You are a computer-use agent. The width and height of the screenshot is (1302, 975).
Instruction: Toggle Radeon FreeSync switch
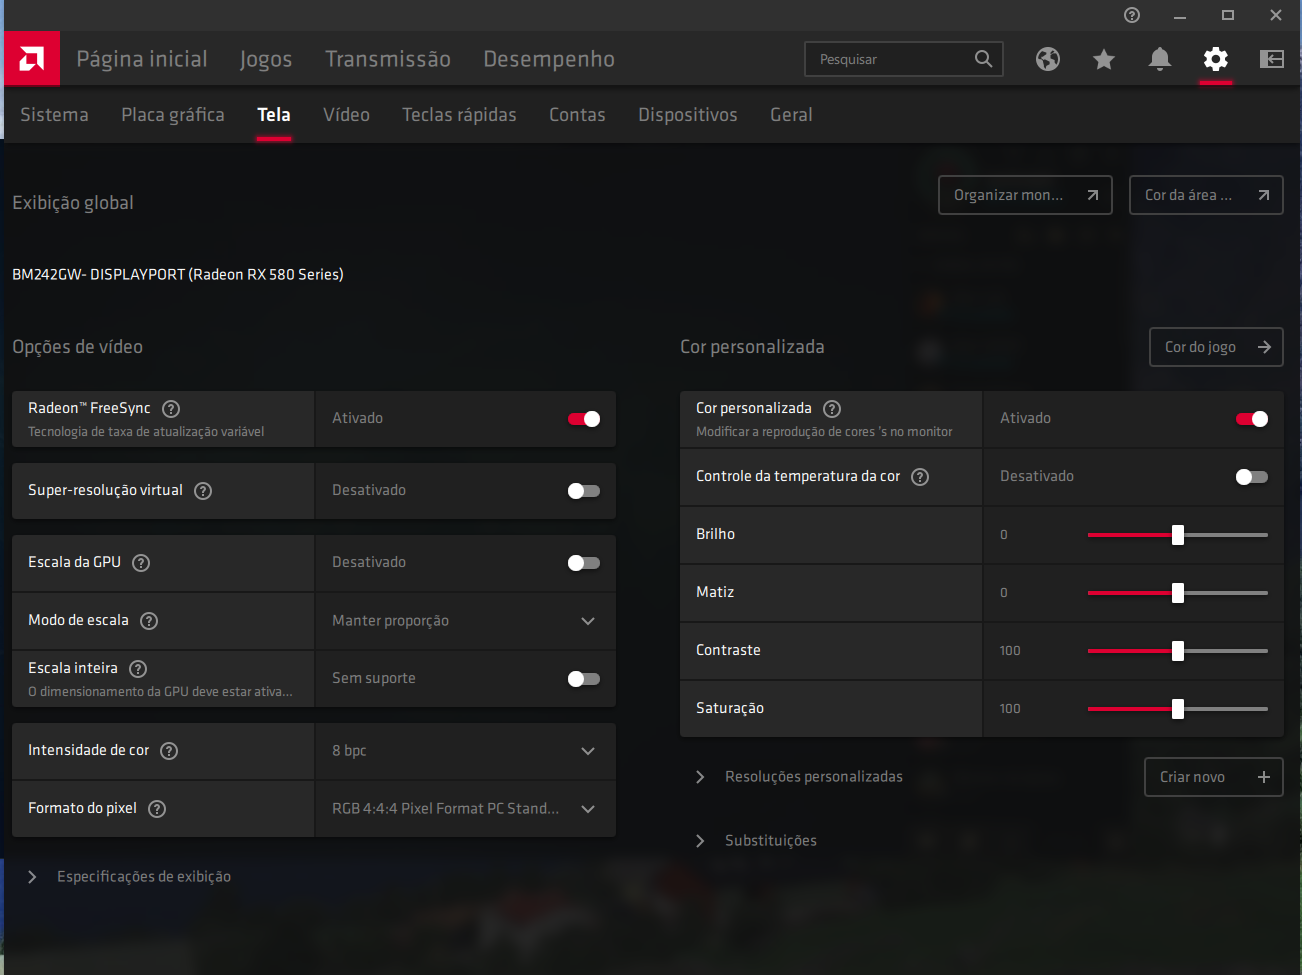pyautogui.click(x=584, y=419)
